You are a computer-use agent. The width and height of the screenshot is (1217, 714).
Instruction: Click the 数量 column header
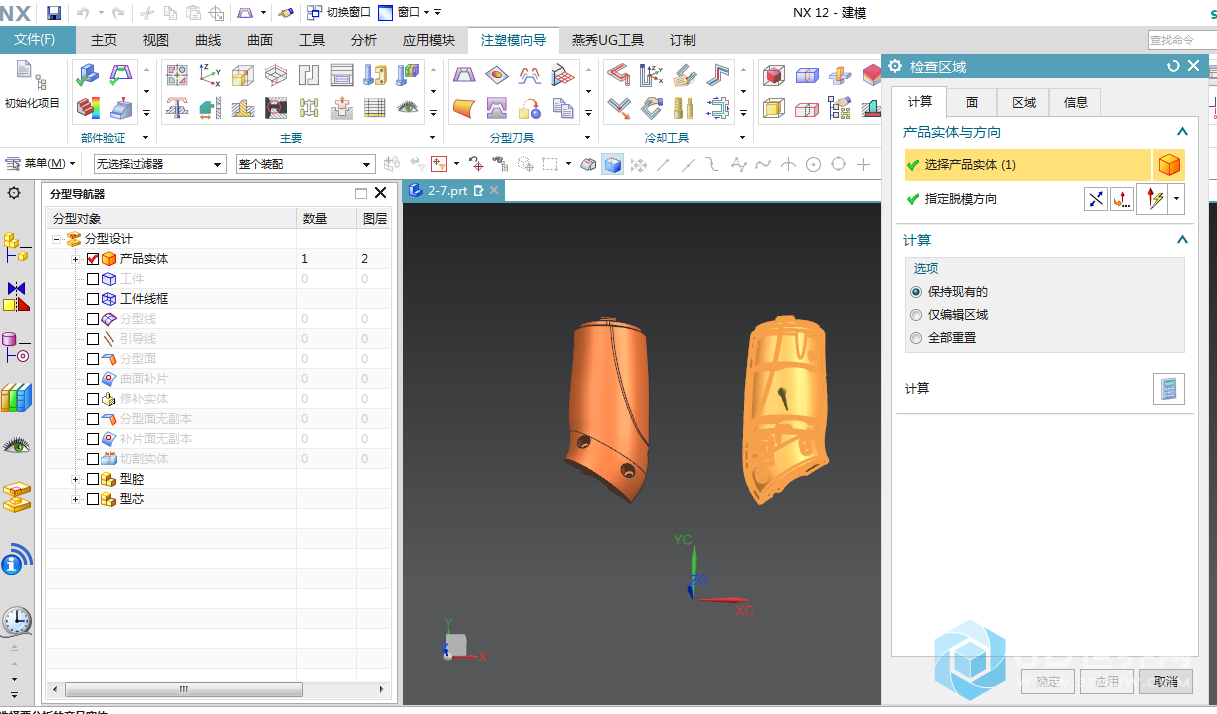(326, 218)
